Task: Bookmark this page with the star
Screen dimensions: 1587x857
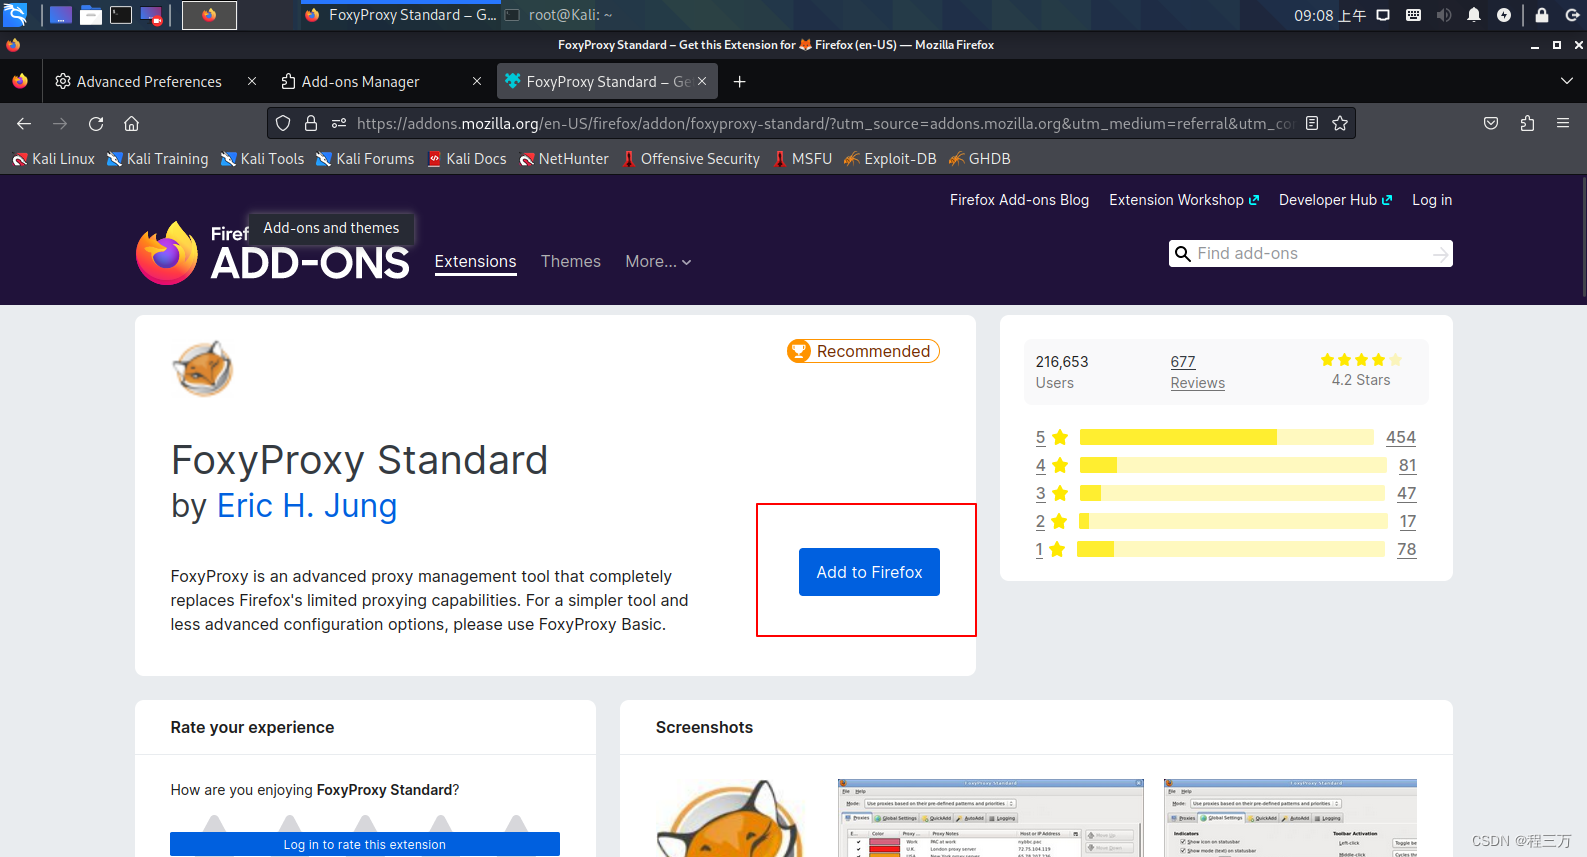Action: click(x=1340, y=123)
